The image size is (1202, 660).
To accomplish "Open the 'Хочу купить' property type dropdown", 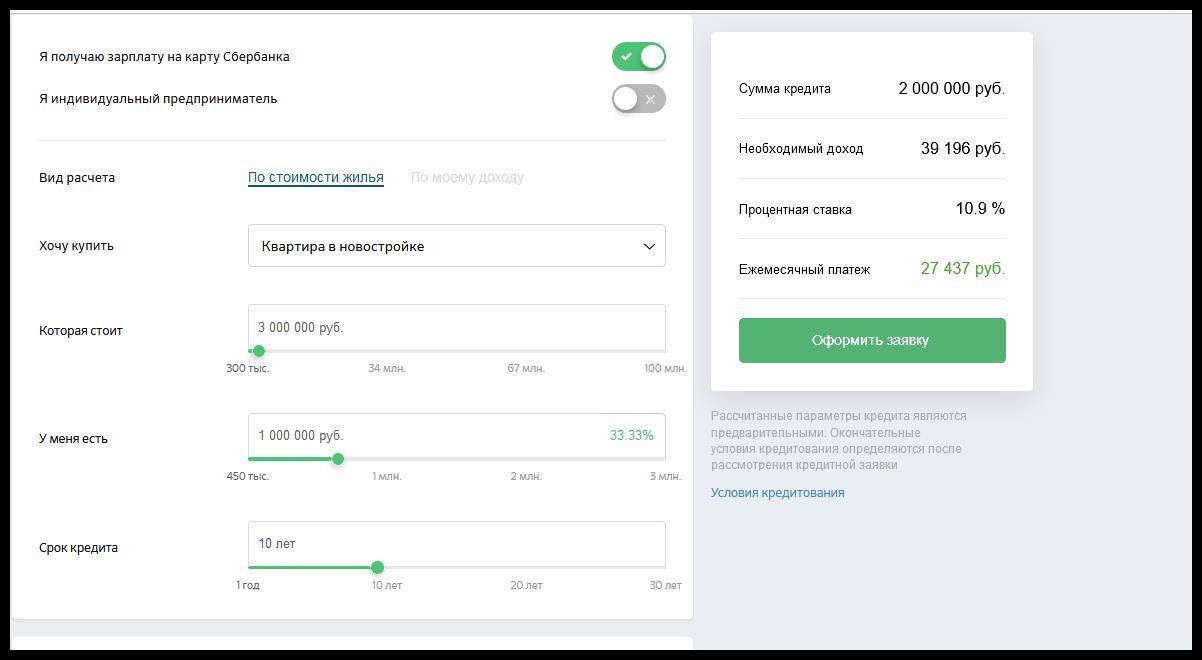I will click(x=456, y=246).
